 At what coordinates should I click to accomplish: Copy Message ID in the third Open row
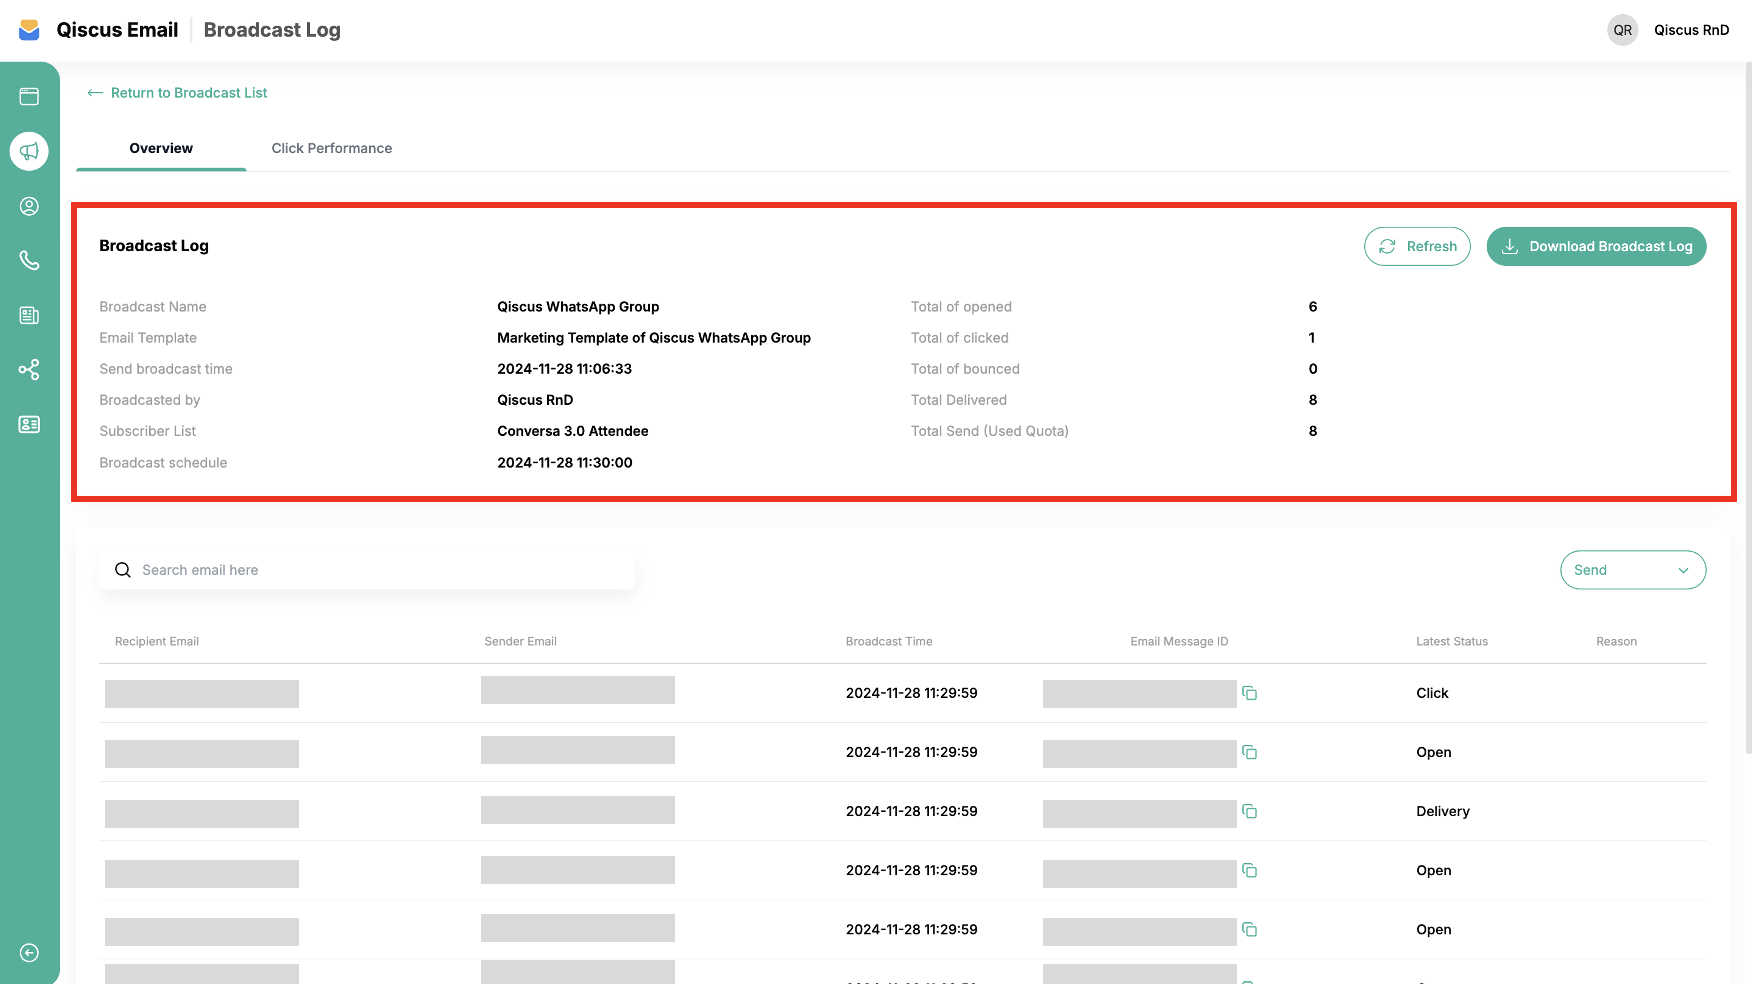(1249, 929)
